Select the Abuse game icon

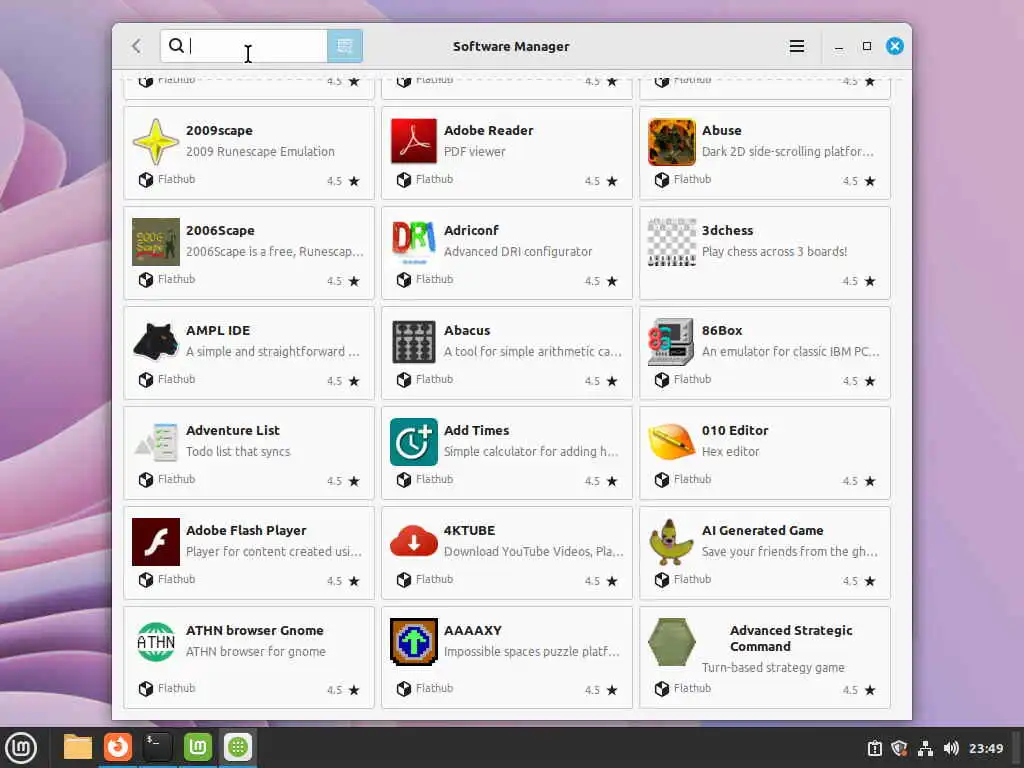coord(671,142)
